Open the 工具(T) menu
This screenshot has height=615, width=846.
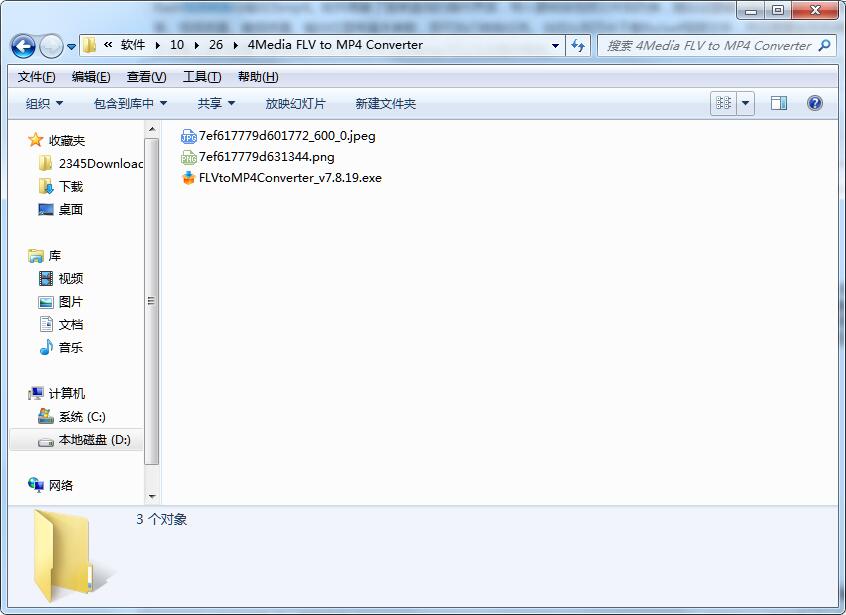(x=202, y=77)
